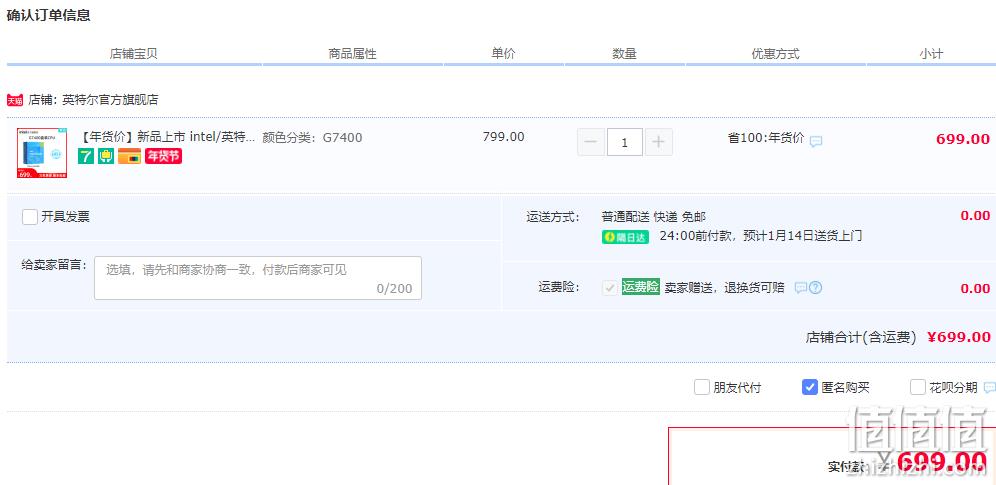Click the question mark help icon
Viewport: 996px width, 485px height.
pos(816,288)
